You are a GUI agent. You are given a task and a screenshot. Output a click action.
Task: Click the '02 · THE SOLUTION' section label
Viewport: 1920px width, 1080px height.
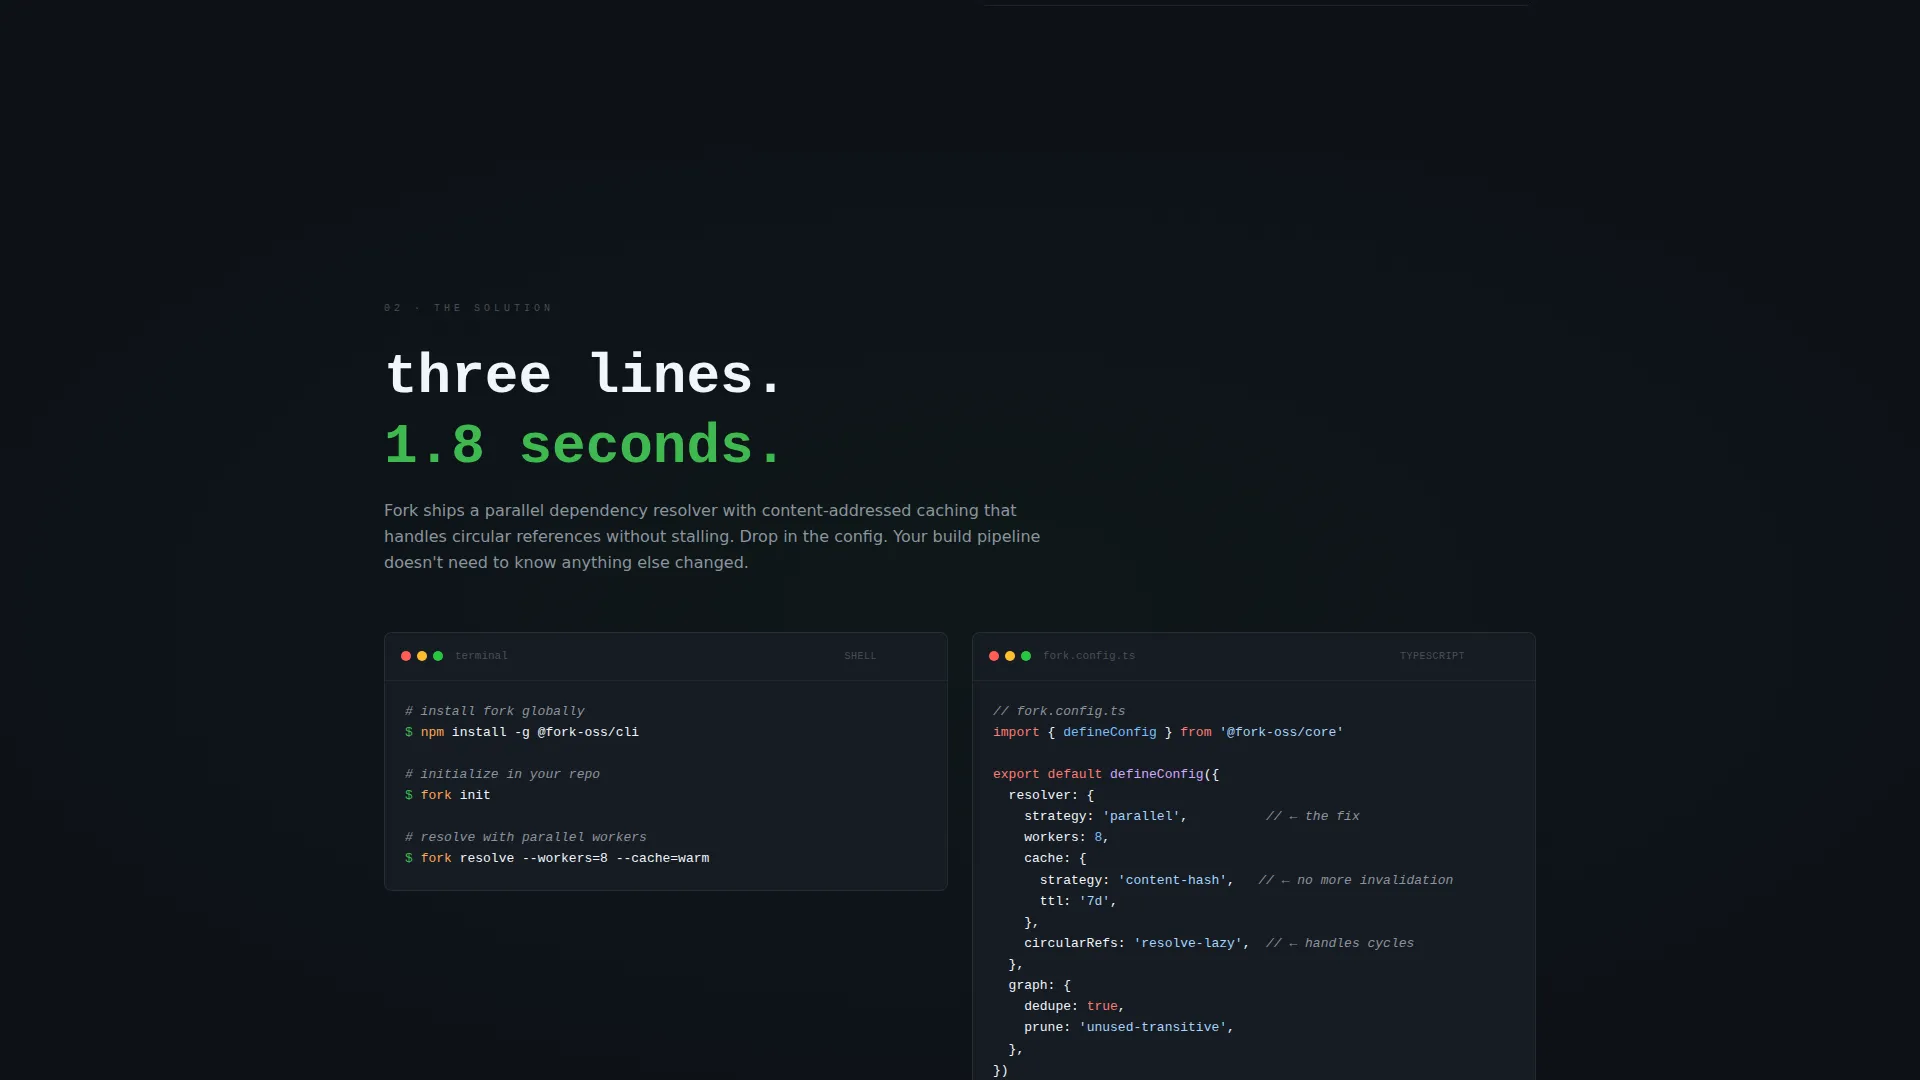coord(468,308)
